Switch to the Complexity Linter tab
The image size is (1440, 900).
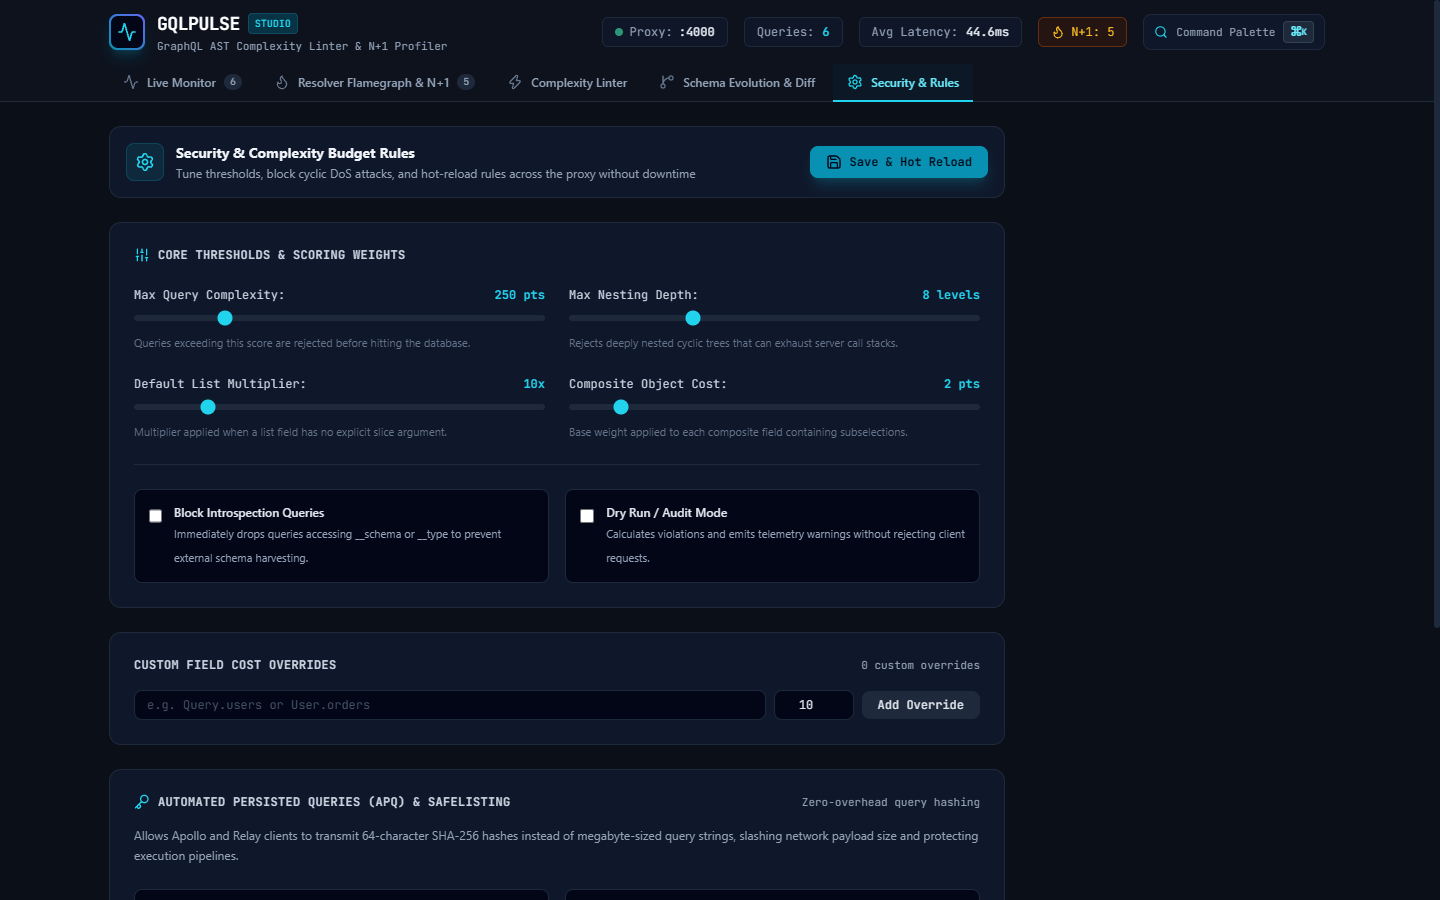[568, 82]
